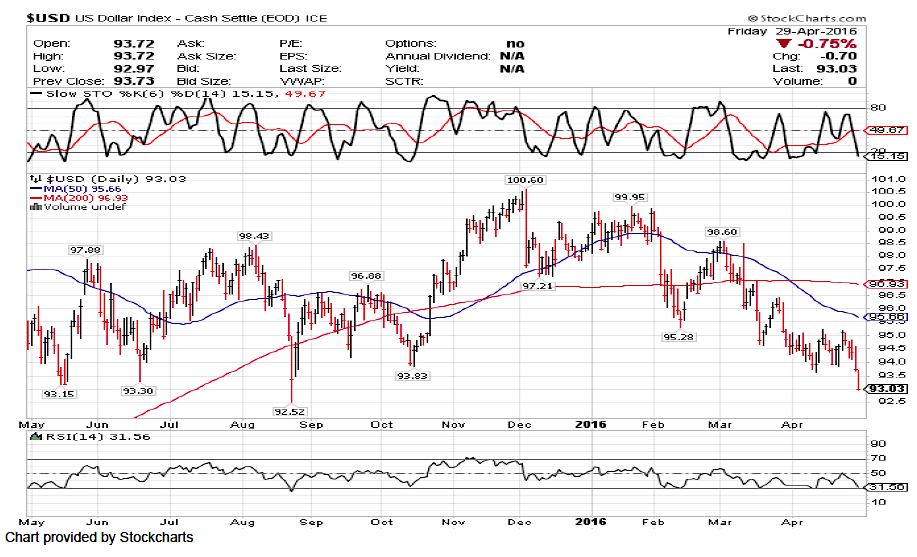The image size is (917, 557).
Task: Click the 93.15 low price label
Action: tap(59, 394)
